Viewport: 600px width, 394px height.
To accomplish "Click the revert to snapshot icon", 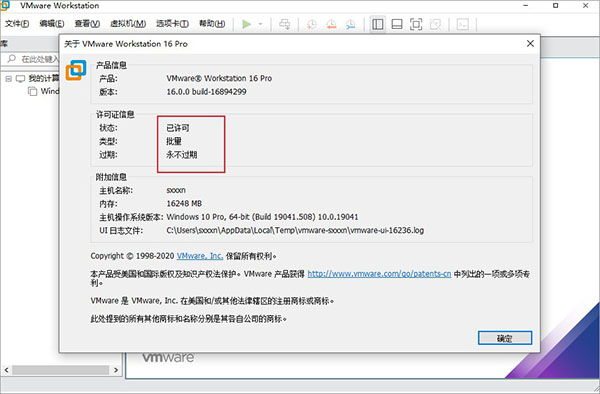I will 331,24.
